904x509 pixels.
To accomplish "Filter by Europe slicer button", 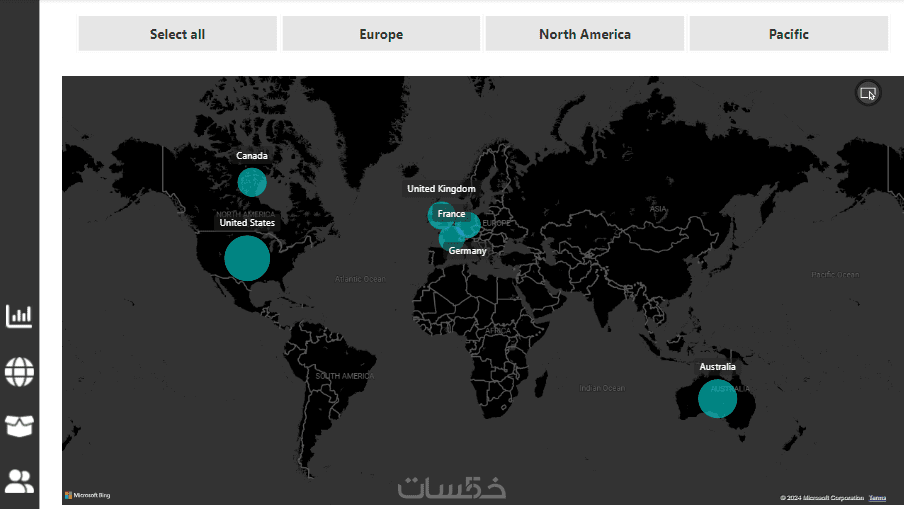I will 381,34.
